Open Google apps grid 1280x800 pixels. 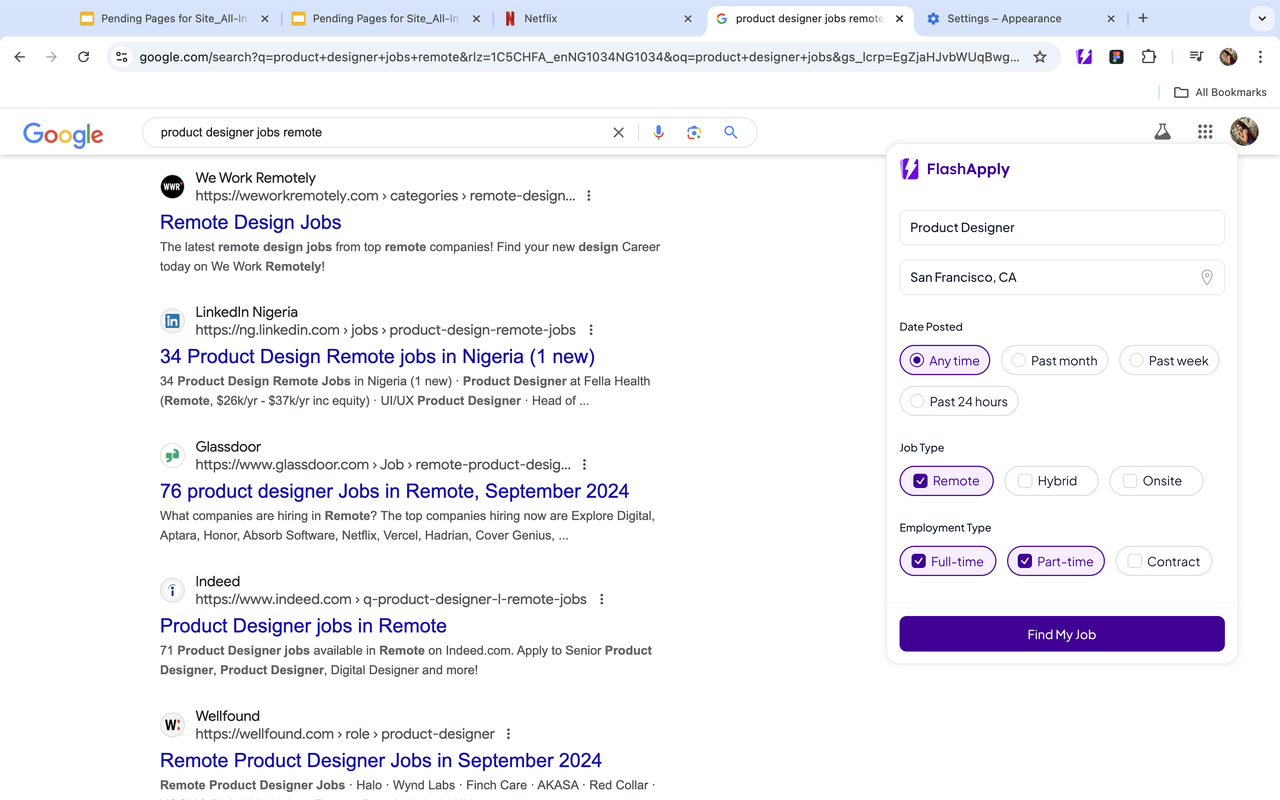pos(1205,132)
